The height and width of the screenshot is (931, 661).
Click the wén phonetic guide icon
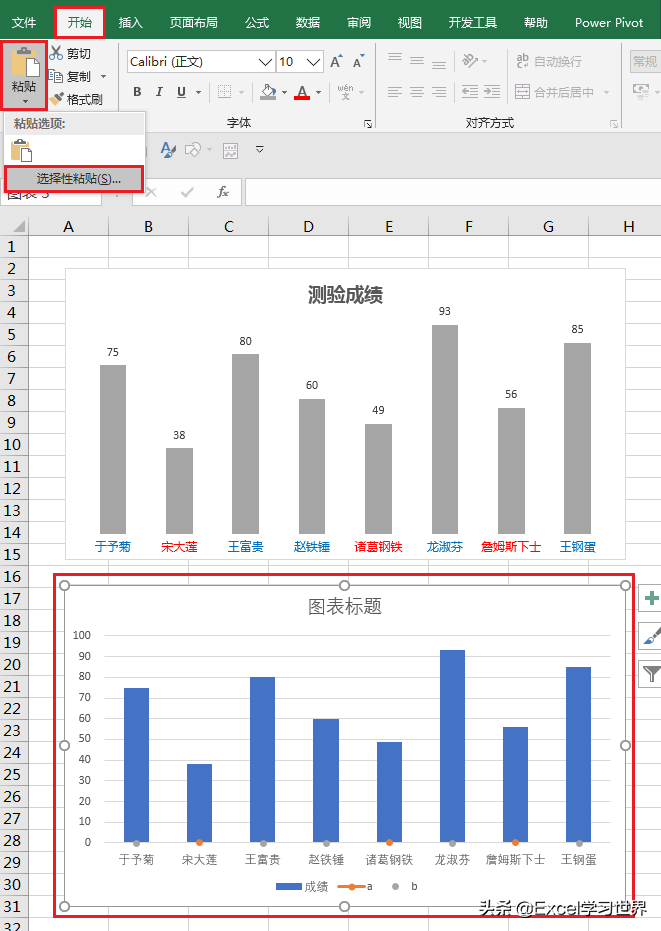[x=345, y=91]
